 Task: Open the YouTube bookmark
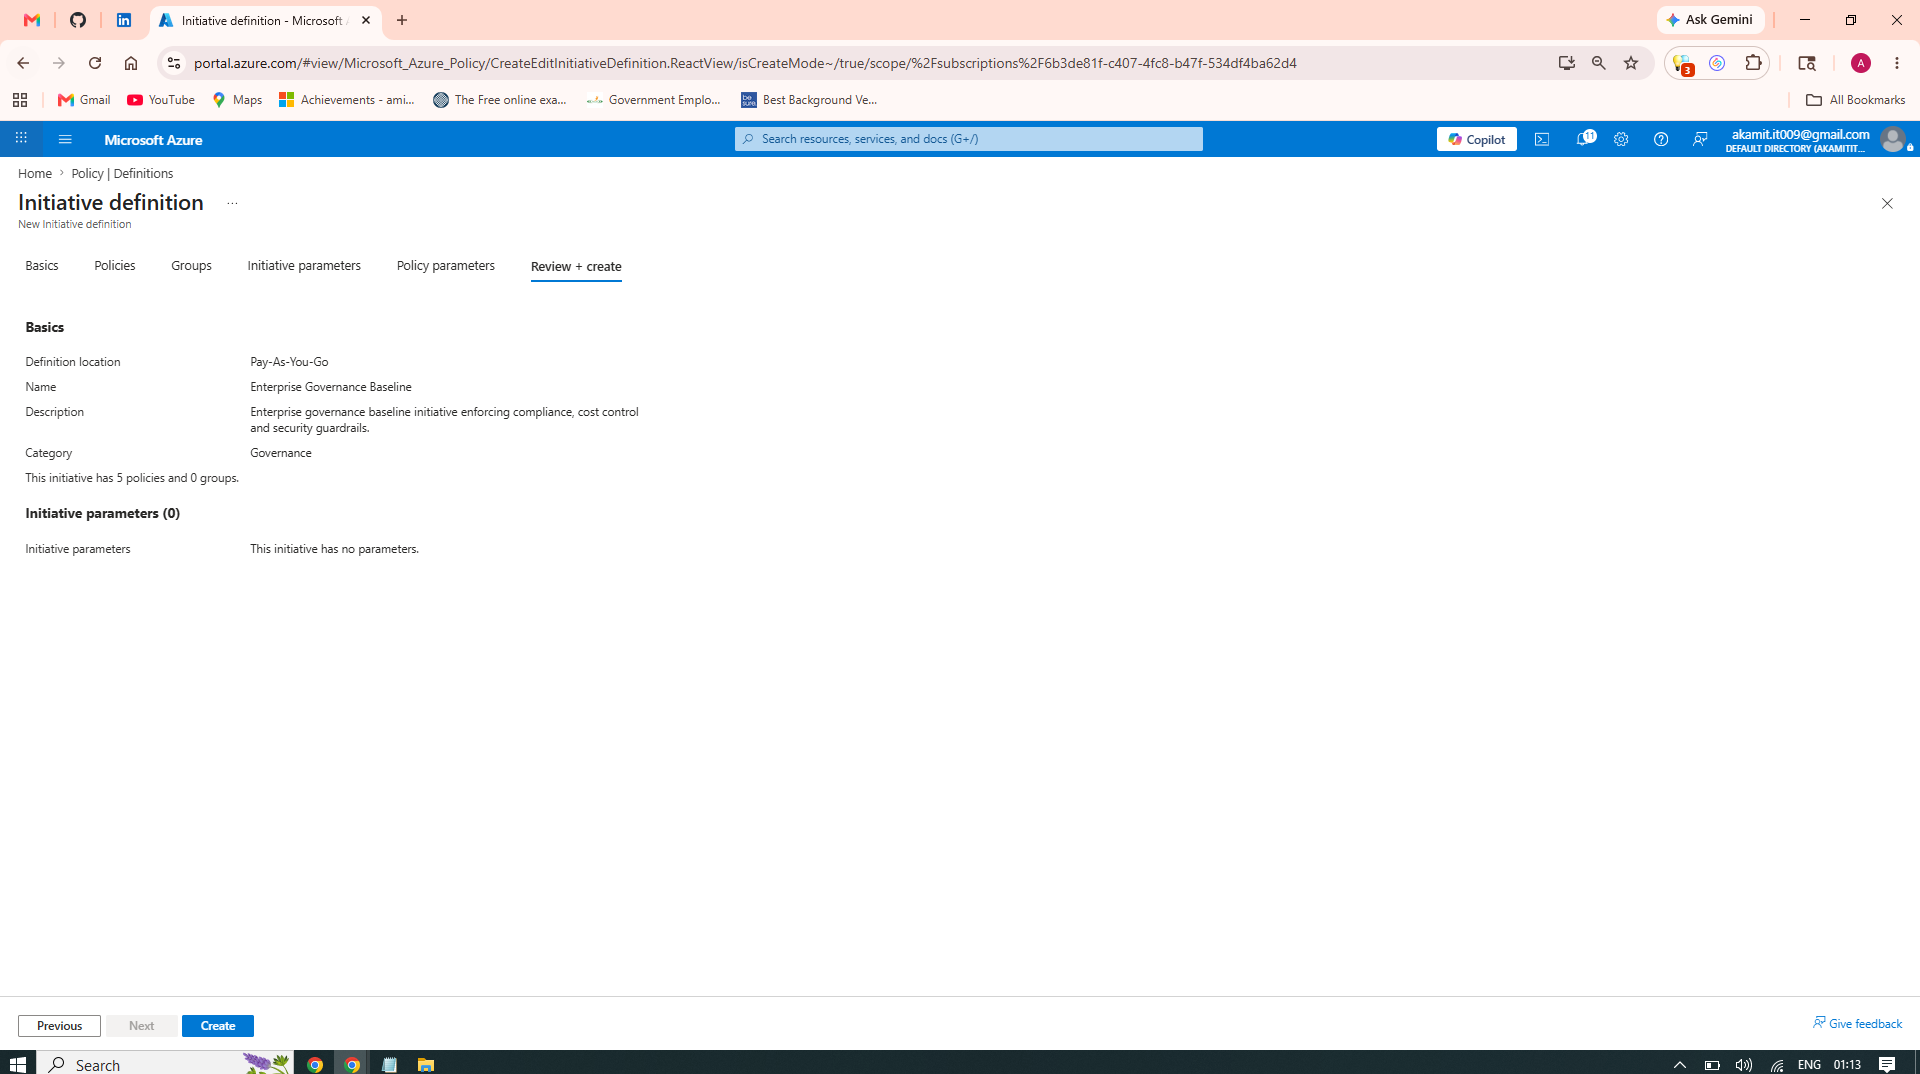point(161,100)
